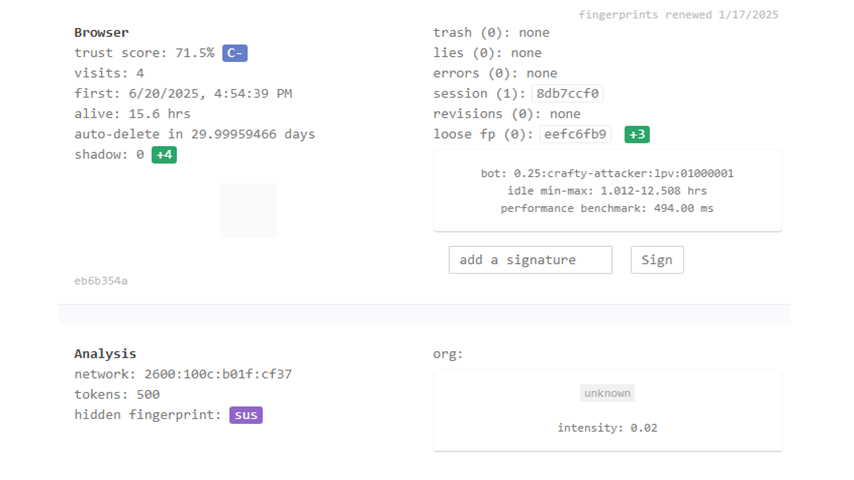Click the errors (0): none line
Screen dimensions: 854x480
pyautogui.click(x=495, y=73)
